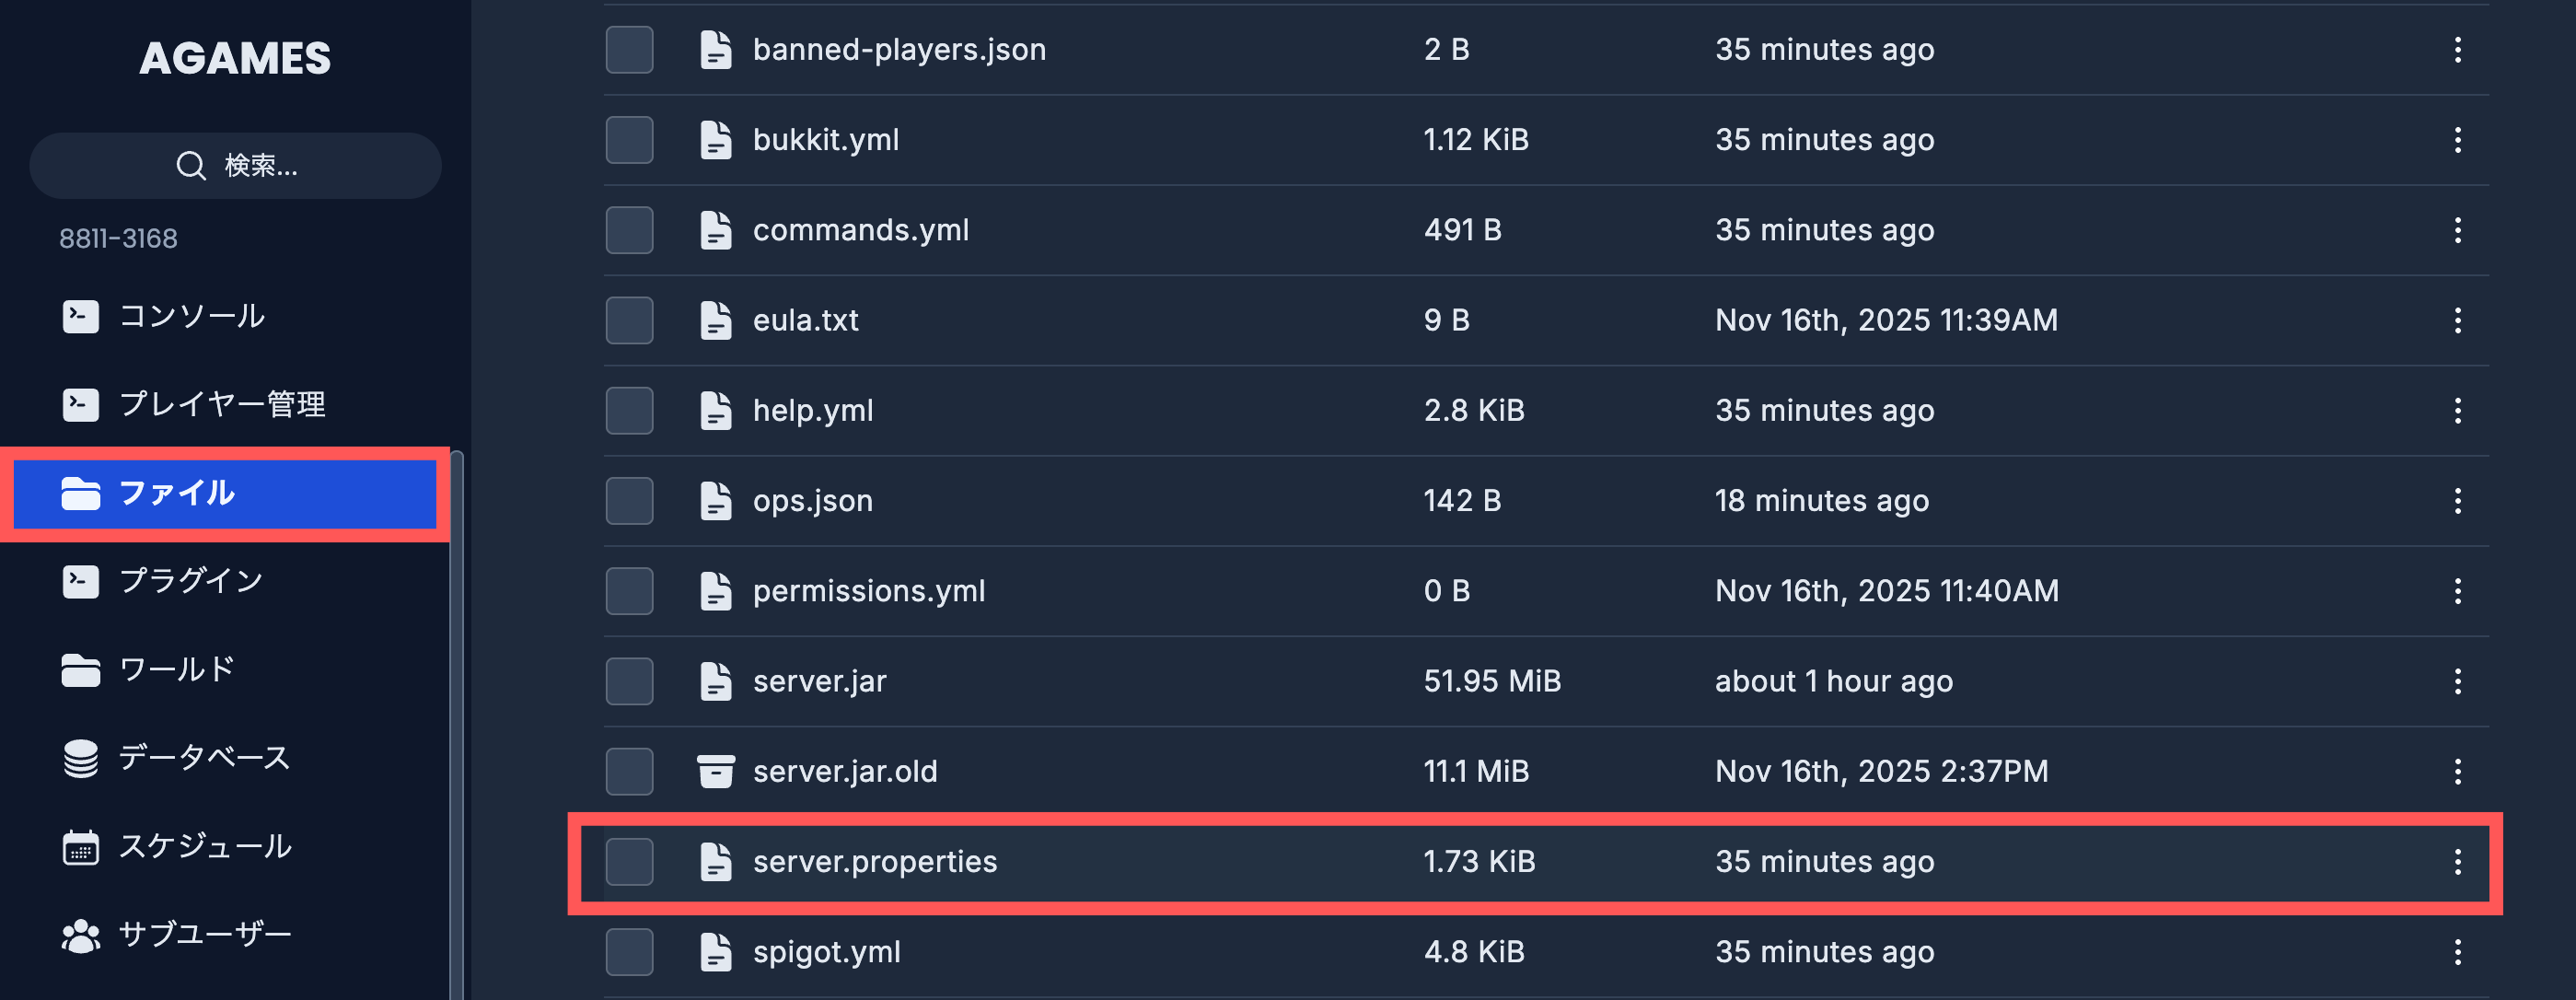Click the calendar icon beside スケジュール
Screen dimensions: 2576x1000
[81, 847]
